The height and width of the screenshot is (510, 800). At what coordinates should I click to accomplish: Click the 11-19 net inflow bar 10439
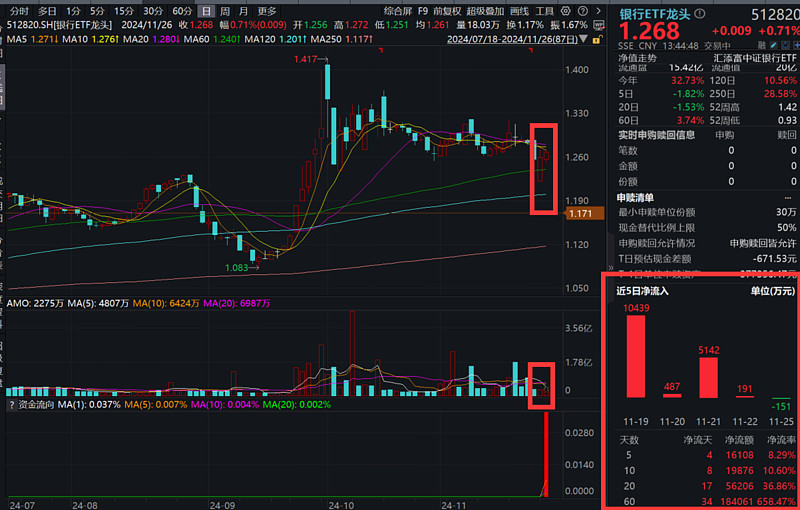pos(636,356)
